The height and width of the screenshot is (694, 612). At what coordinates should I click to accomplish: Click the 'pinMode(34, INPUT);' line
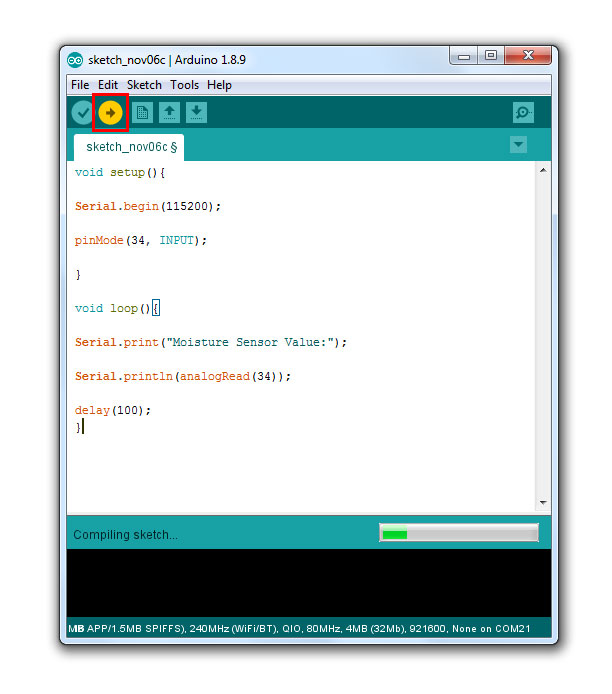(141, 240)
